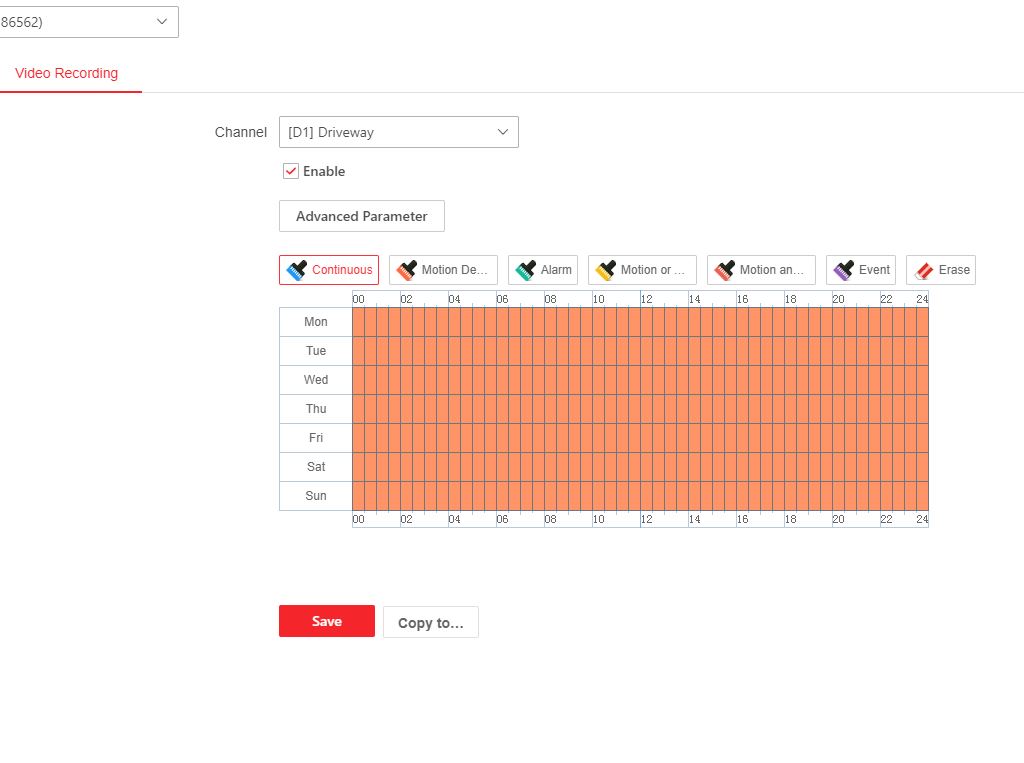This screenshot has width=1024, height=763.
Task: Click the Sun schedule row label
Action: (316, 496)
